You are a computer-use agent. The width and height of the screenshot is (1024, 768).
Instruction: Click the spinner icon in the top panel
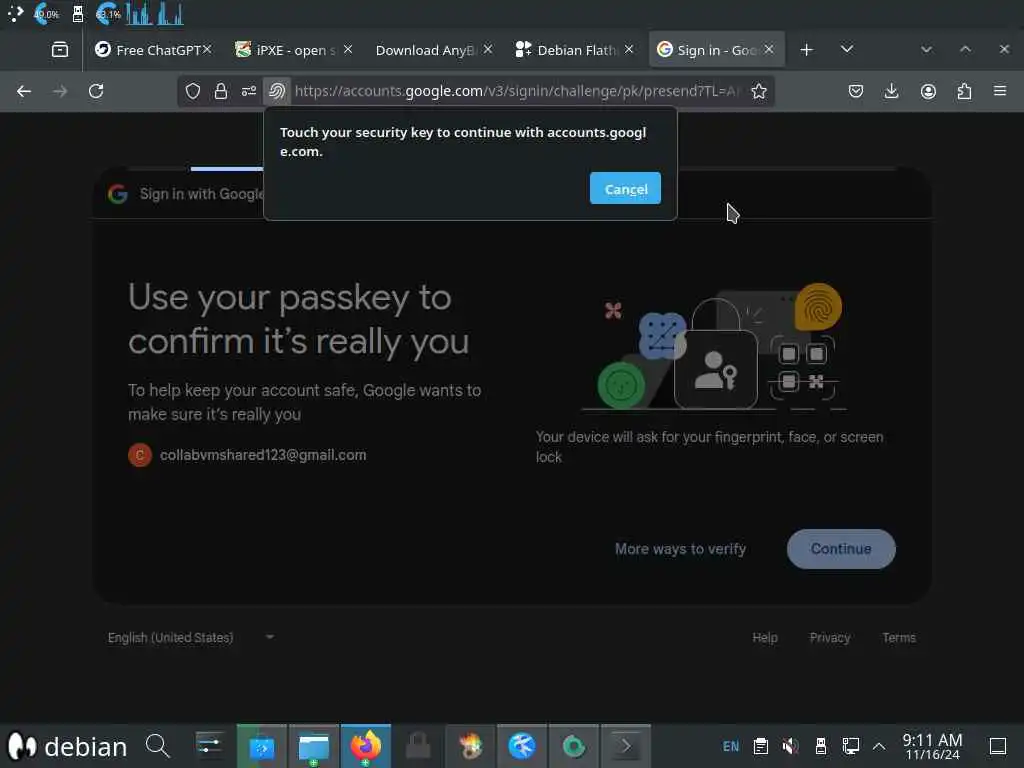point(15,13)
